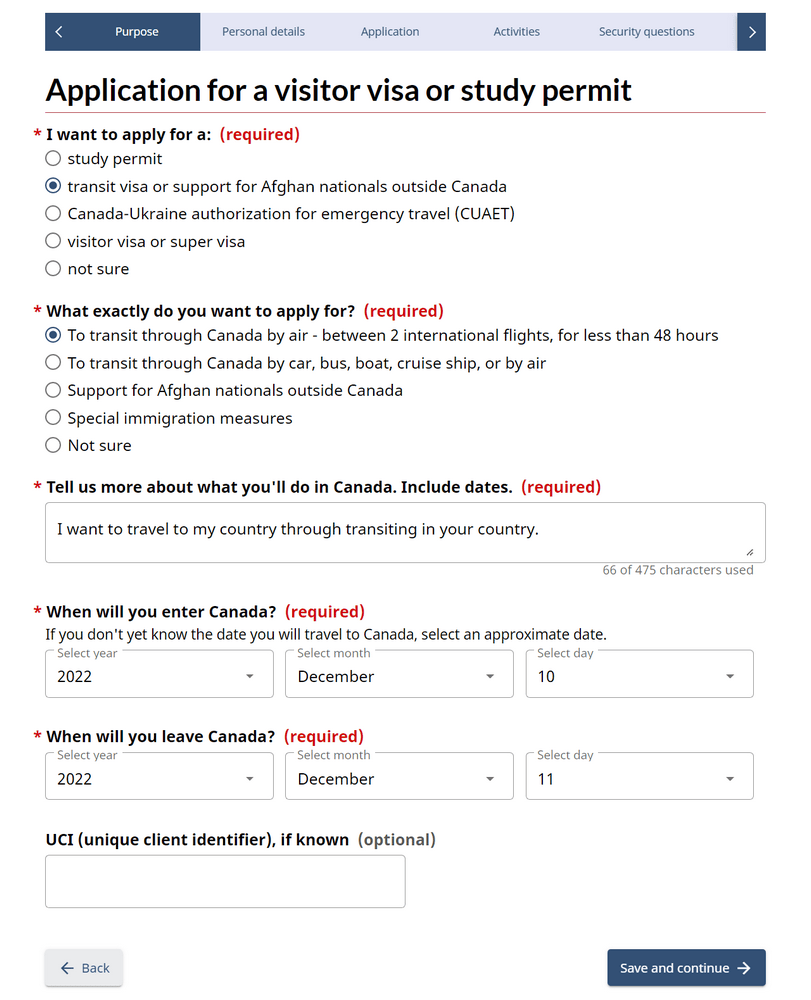Grab the text area resize handle
The image size is (811, 1000).
click(x=749, y=552)
